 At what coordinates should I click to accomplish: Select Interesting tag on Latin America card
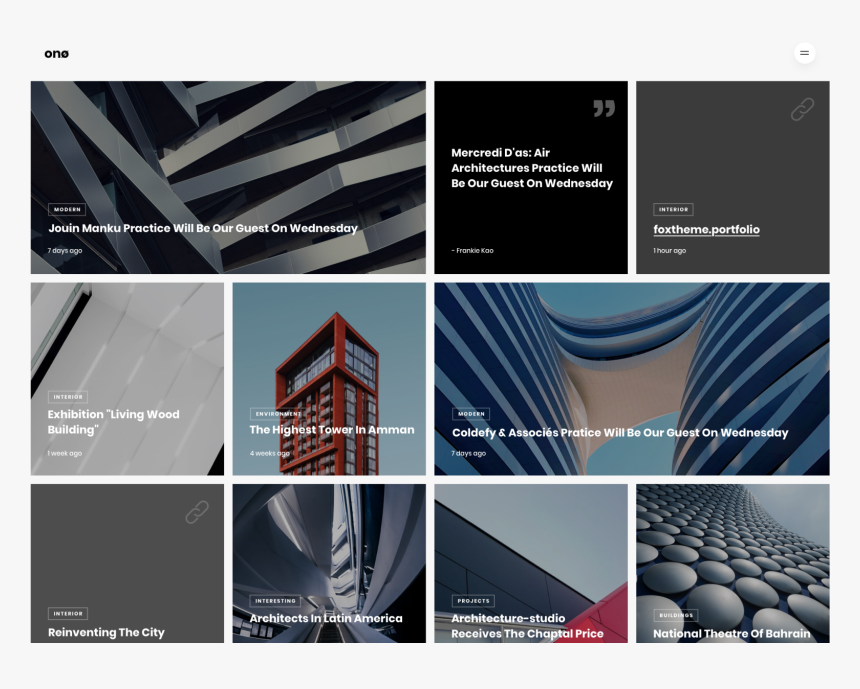tap(275, 601)
